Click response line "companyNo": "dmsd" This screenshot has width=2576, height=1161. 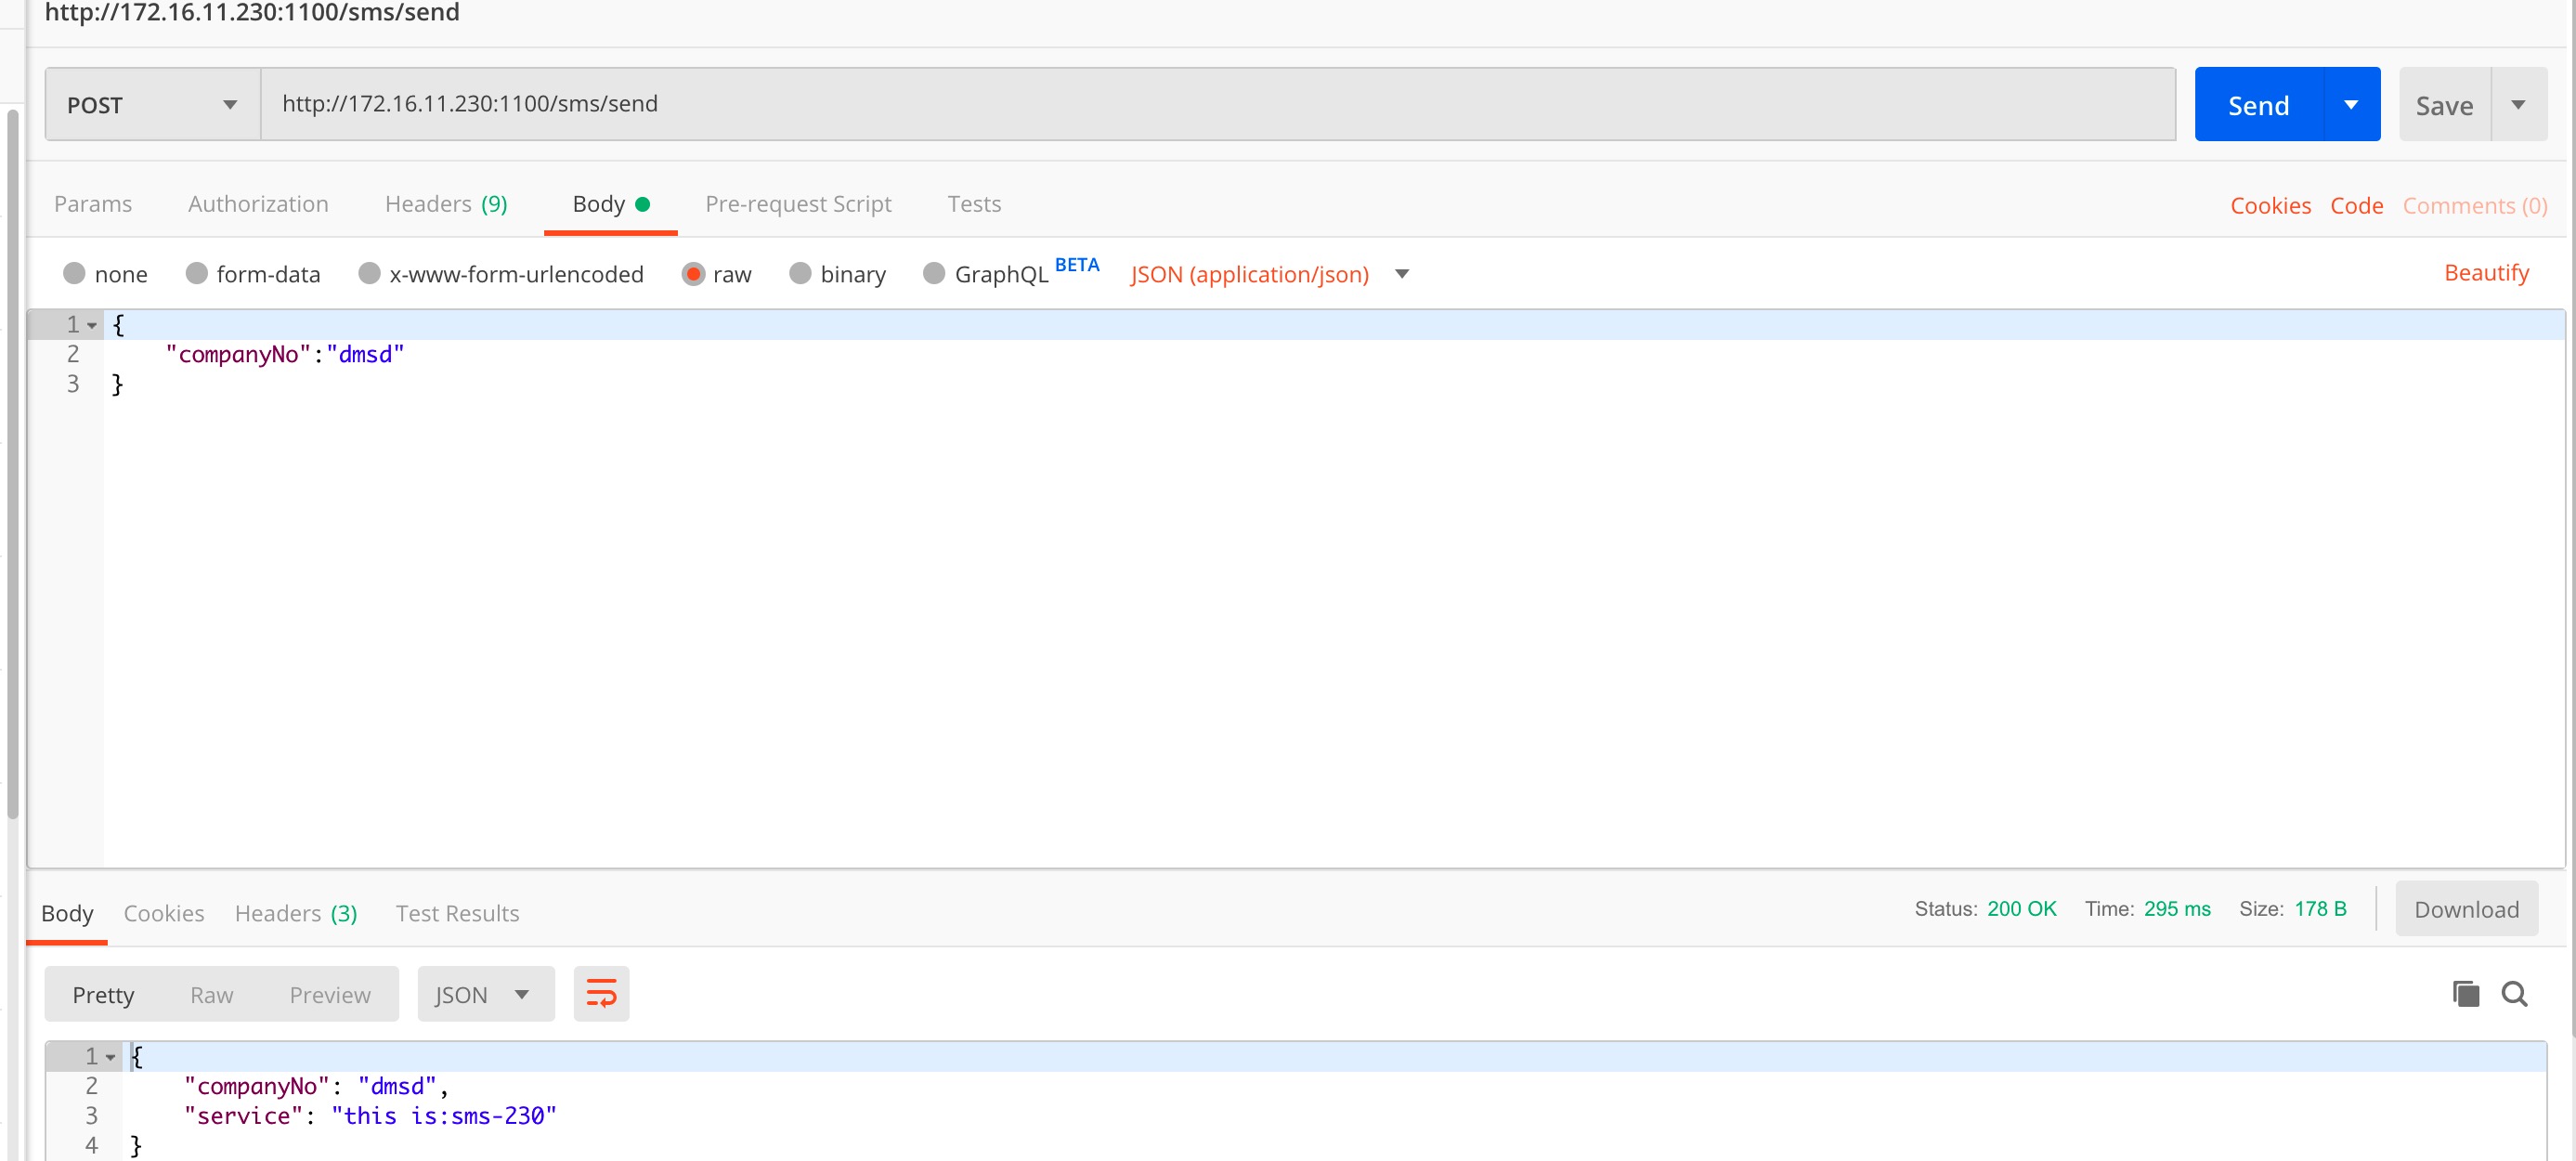pos(316,1087)
